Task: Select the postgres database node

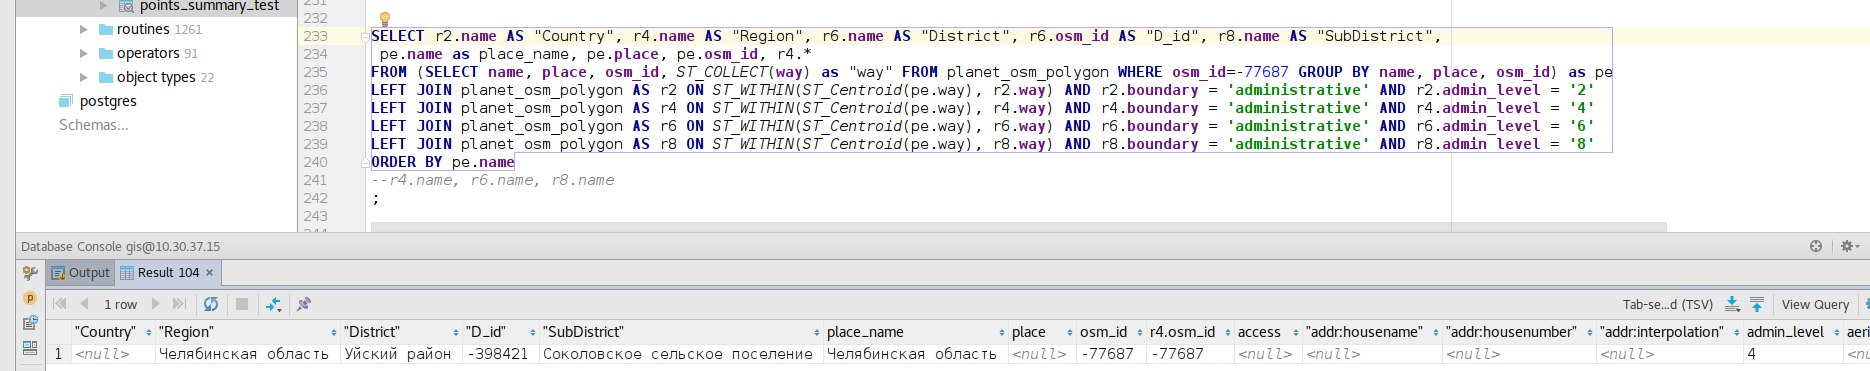Action: [x=108, y=101]
